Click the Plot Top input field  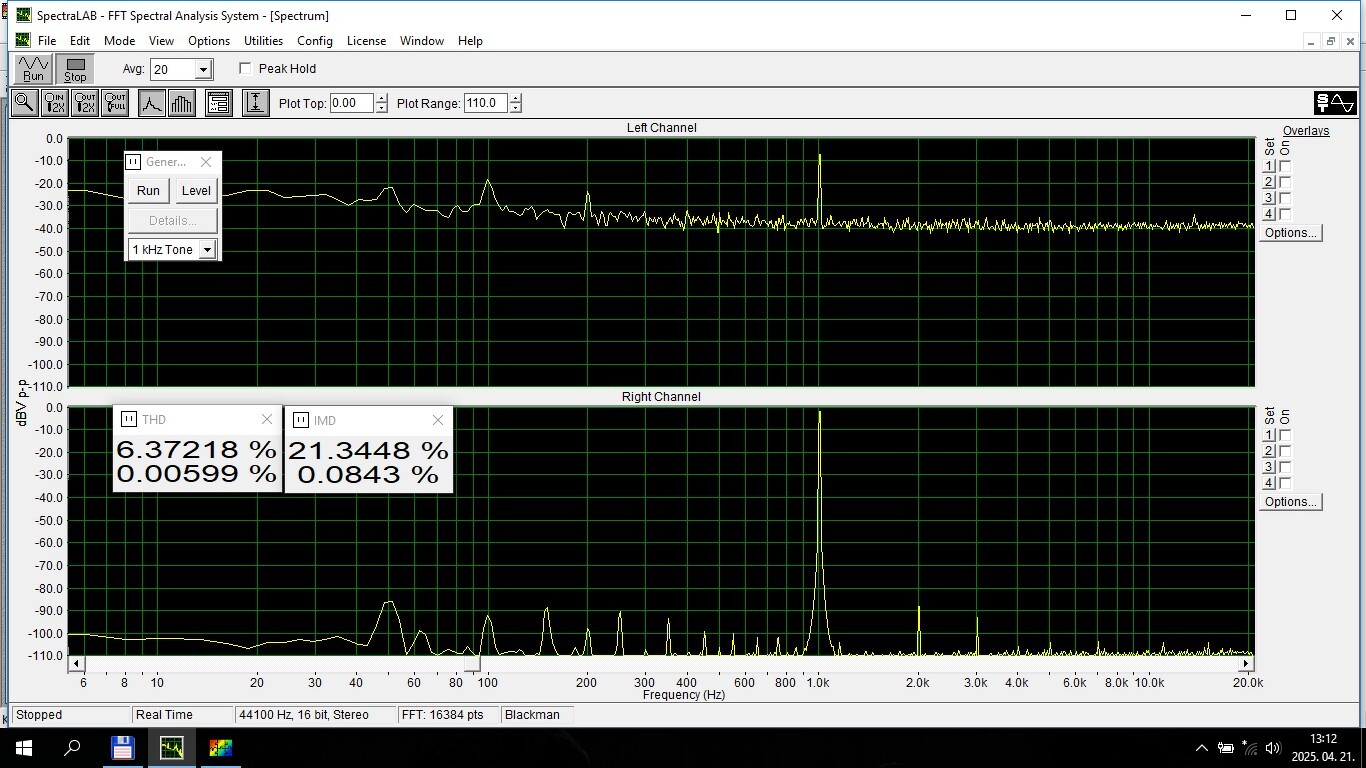[x=352, y=103]
